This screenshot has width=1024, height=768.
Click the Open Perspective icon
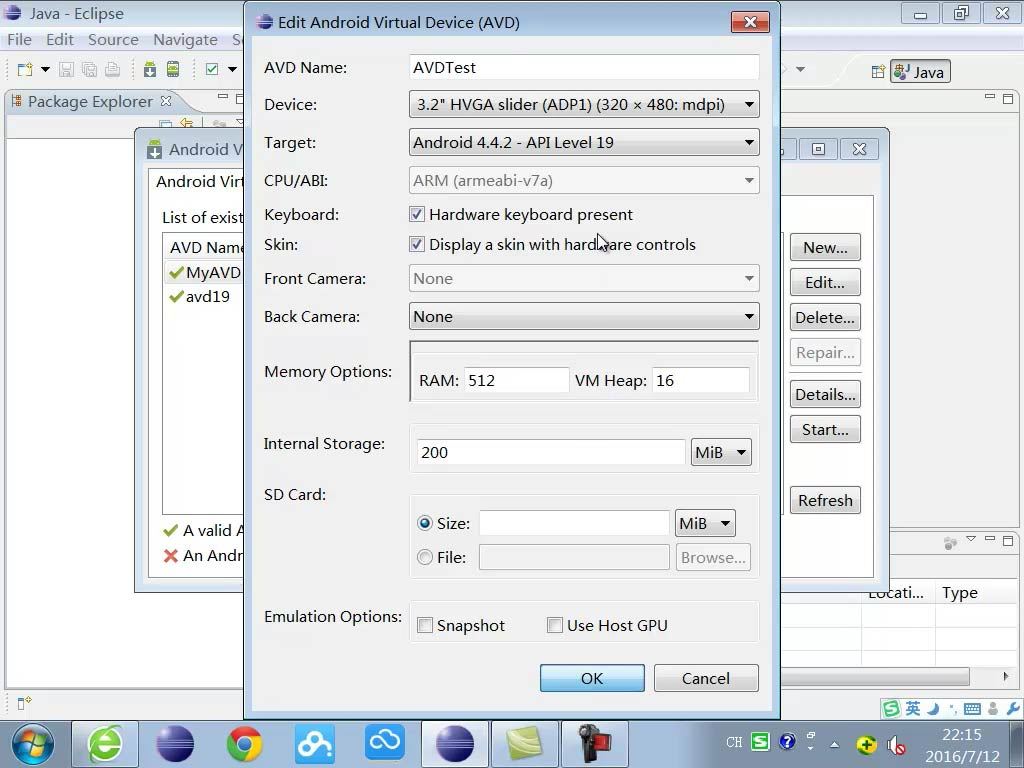tap(878, 72)
